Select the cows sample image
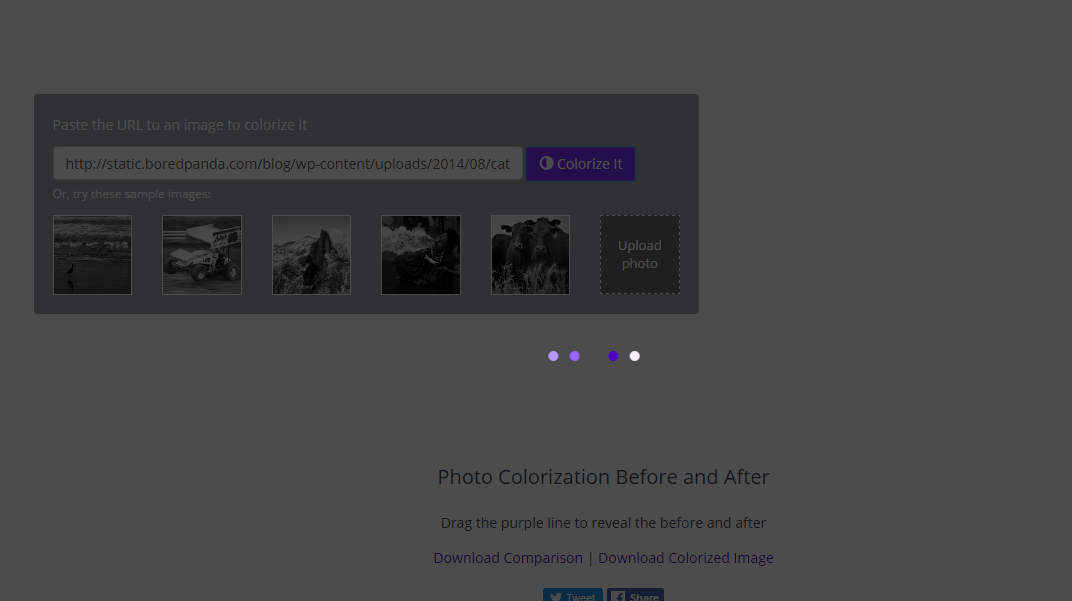 (530, 255)
